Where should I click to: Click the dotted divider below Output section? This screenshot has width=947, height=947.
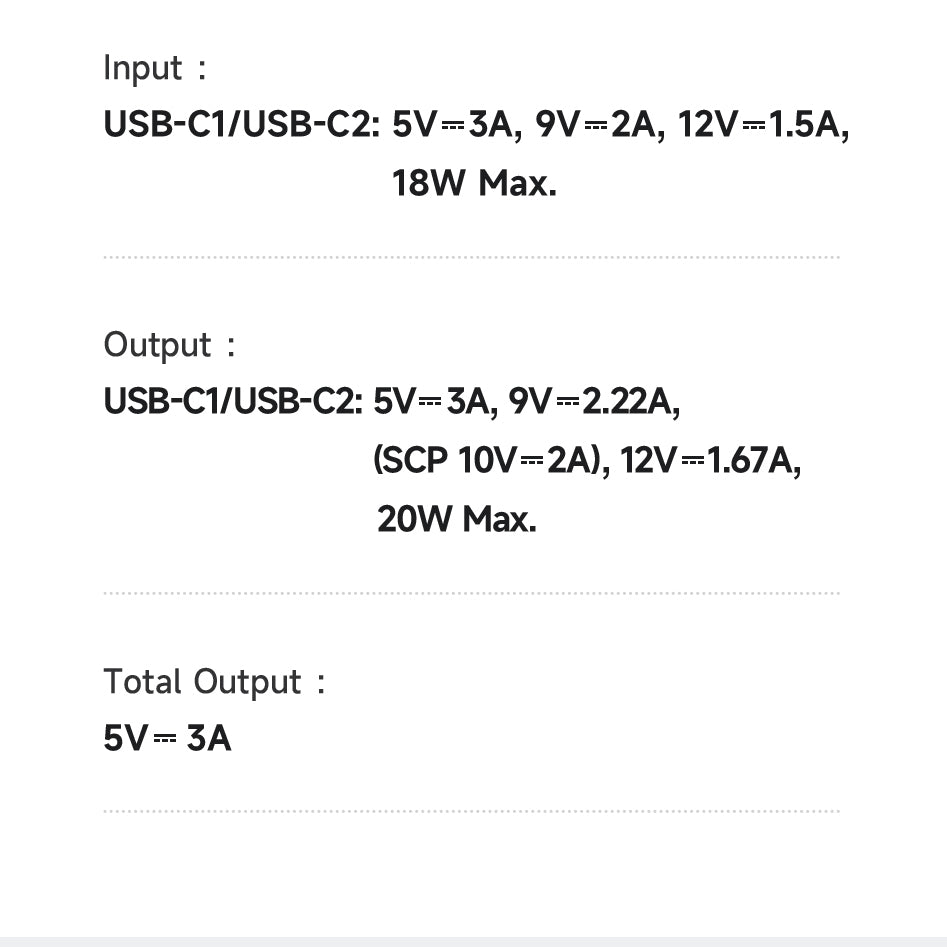click(472, 593)
